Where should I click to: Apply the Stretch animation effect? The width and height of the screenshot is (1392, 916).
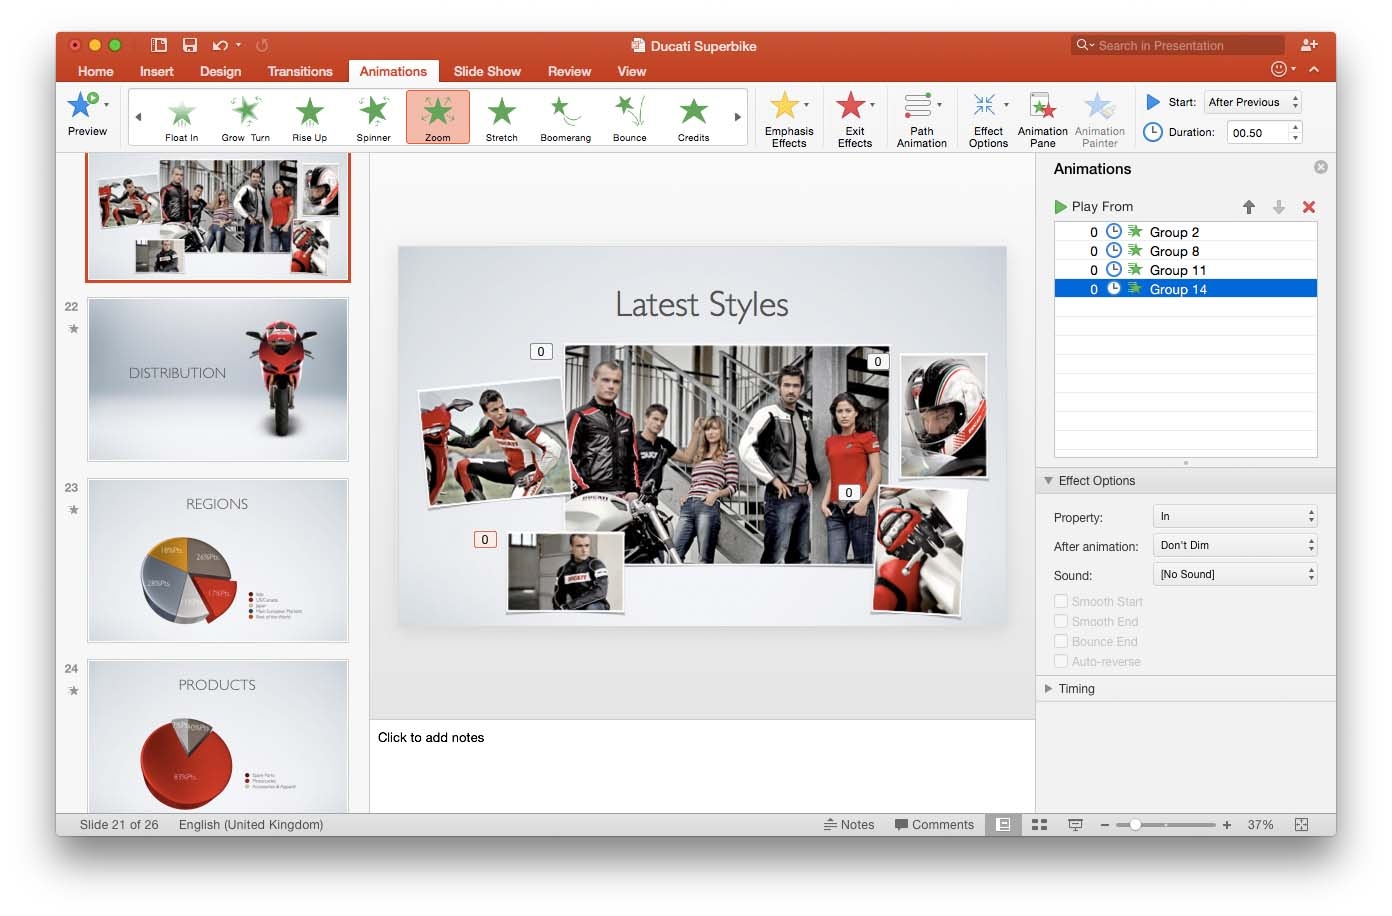pos(502,118)
